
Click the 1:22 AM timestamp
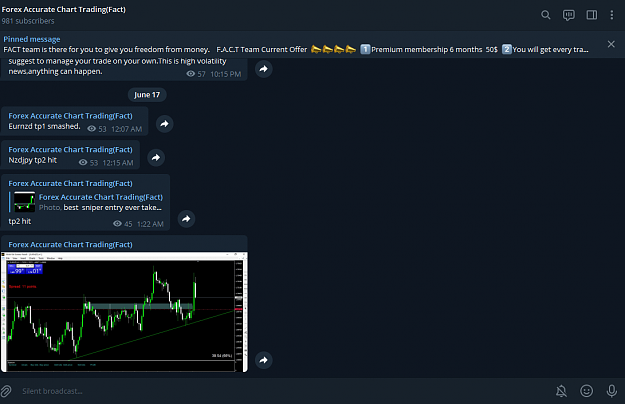tap(150, 224)
